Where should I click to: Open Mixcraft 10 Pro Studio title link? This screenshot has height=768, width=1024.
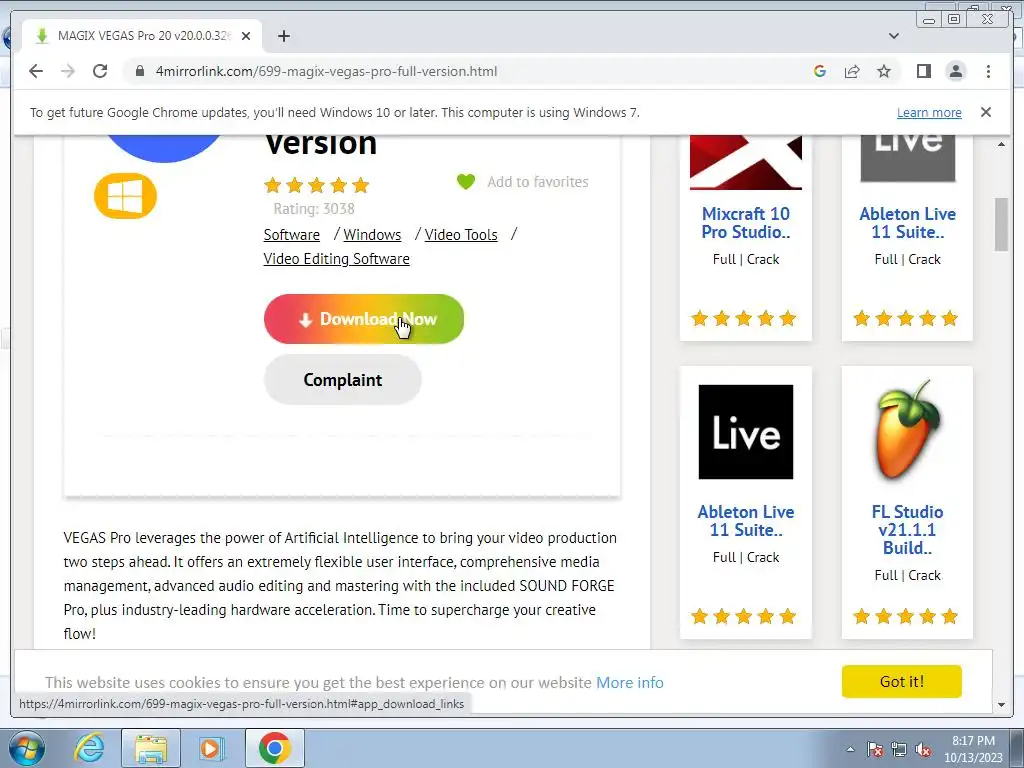coord(746,223)
